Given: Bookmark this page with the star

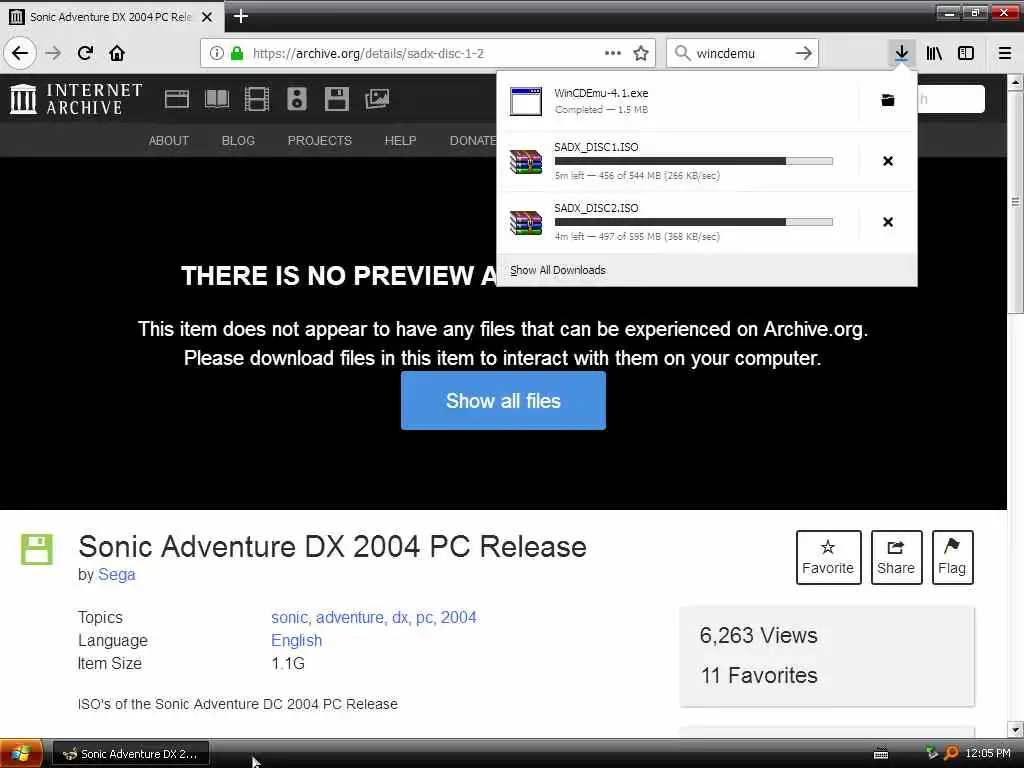Looking at the screenshot, I should pyautogui.click(x=641, y=53).
